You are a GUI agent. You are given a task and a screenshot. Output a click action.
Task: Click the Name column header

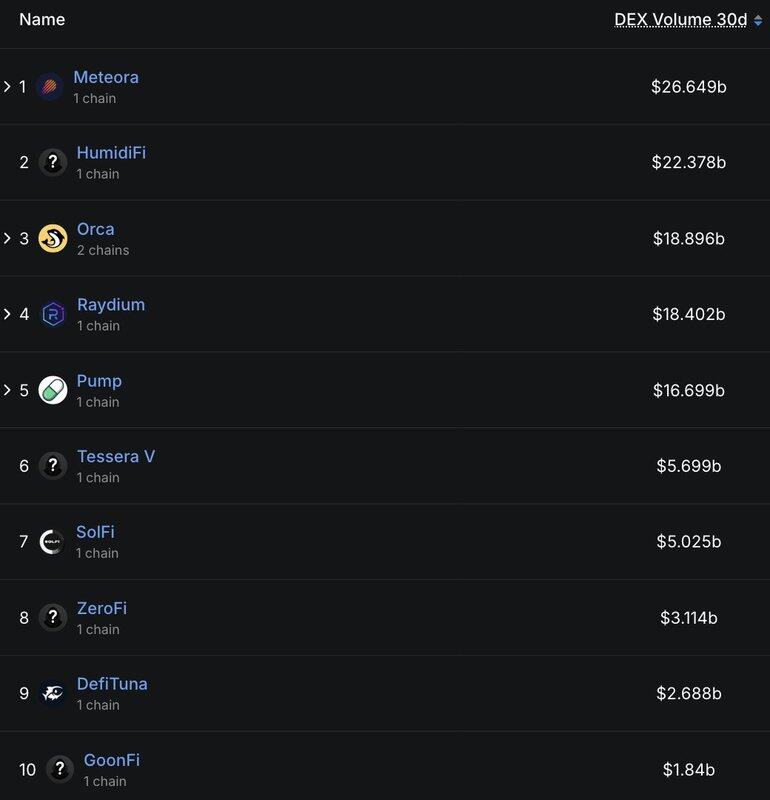coord(42,19)
